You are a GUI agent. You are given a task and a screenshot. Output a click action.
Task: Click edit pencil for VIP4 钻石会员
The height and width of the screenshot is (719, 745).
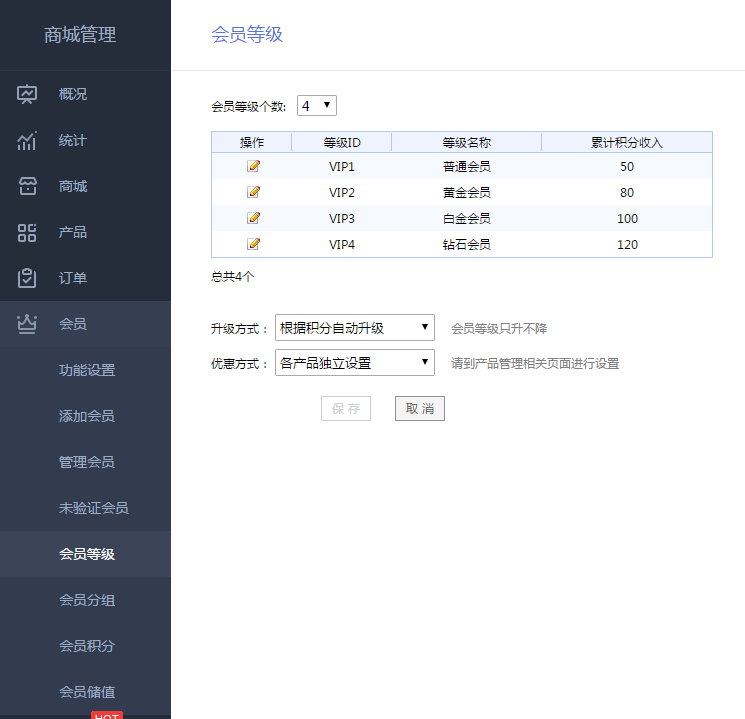pyautogui.click(x=253, y=244)
